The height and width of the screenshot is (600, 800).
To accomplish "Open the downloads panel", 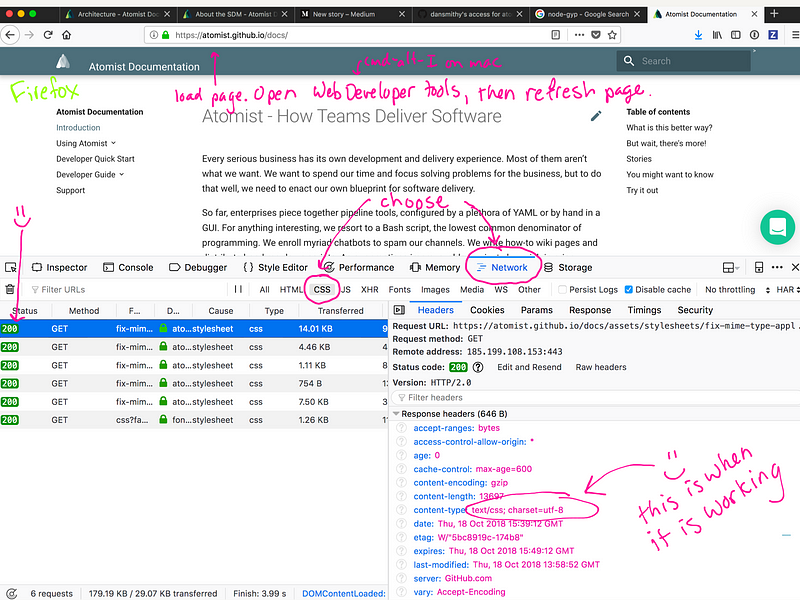I will (x=698, y=35).
